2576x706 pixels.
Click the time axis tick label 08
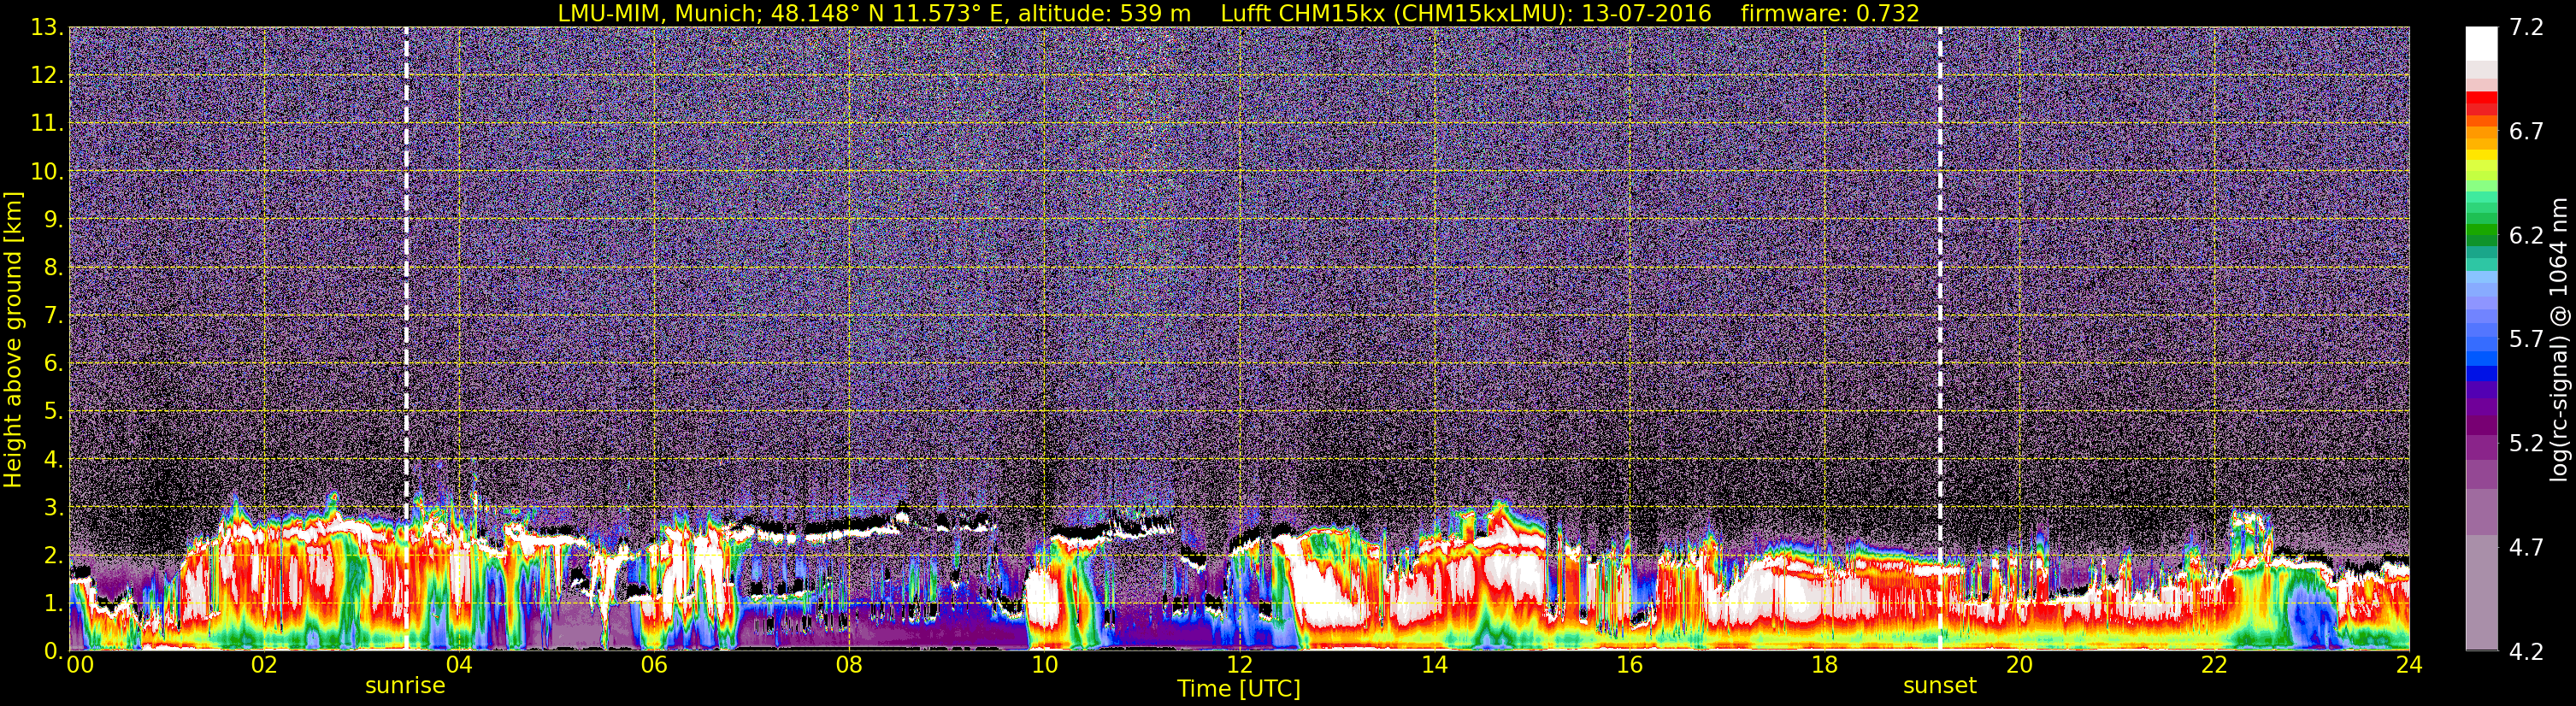tap(849, 666)
